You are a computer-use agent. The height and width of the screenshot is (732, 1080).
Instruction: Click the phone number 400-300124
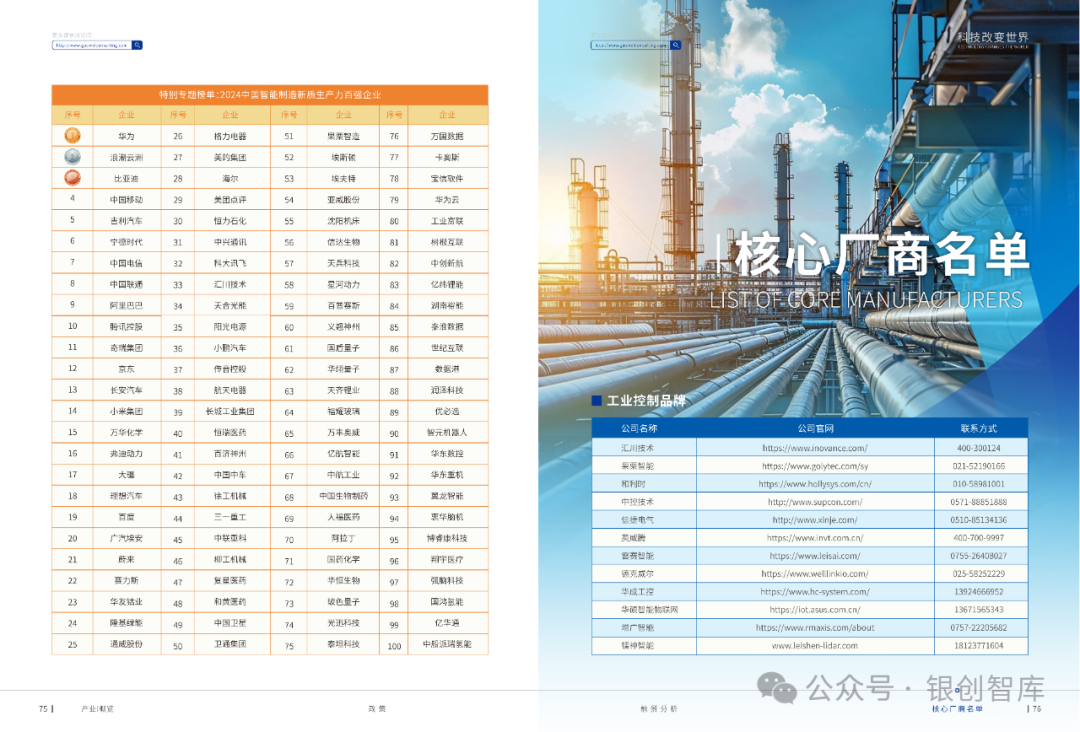[x=979, y=448]
